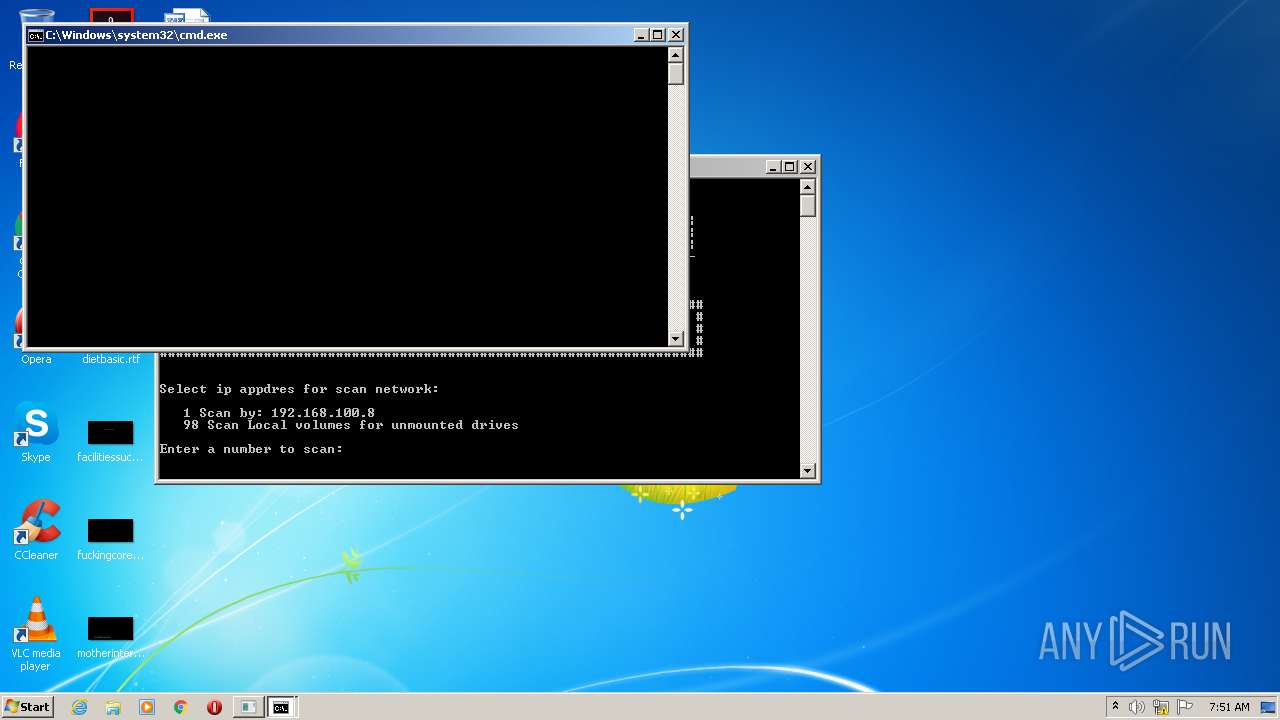
Task: Open Windows Explorer from the taskbar
Action: click(113, 707)
